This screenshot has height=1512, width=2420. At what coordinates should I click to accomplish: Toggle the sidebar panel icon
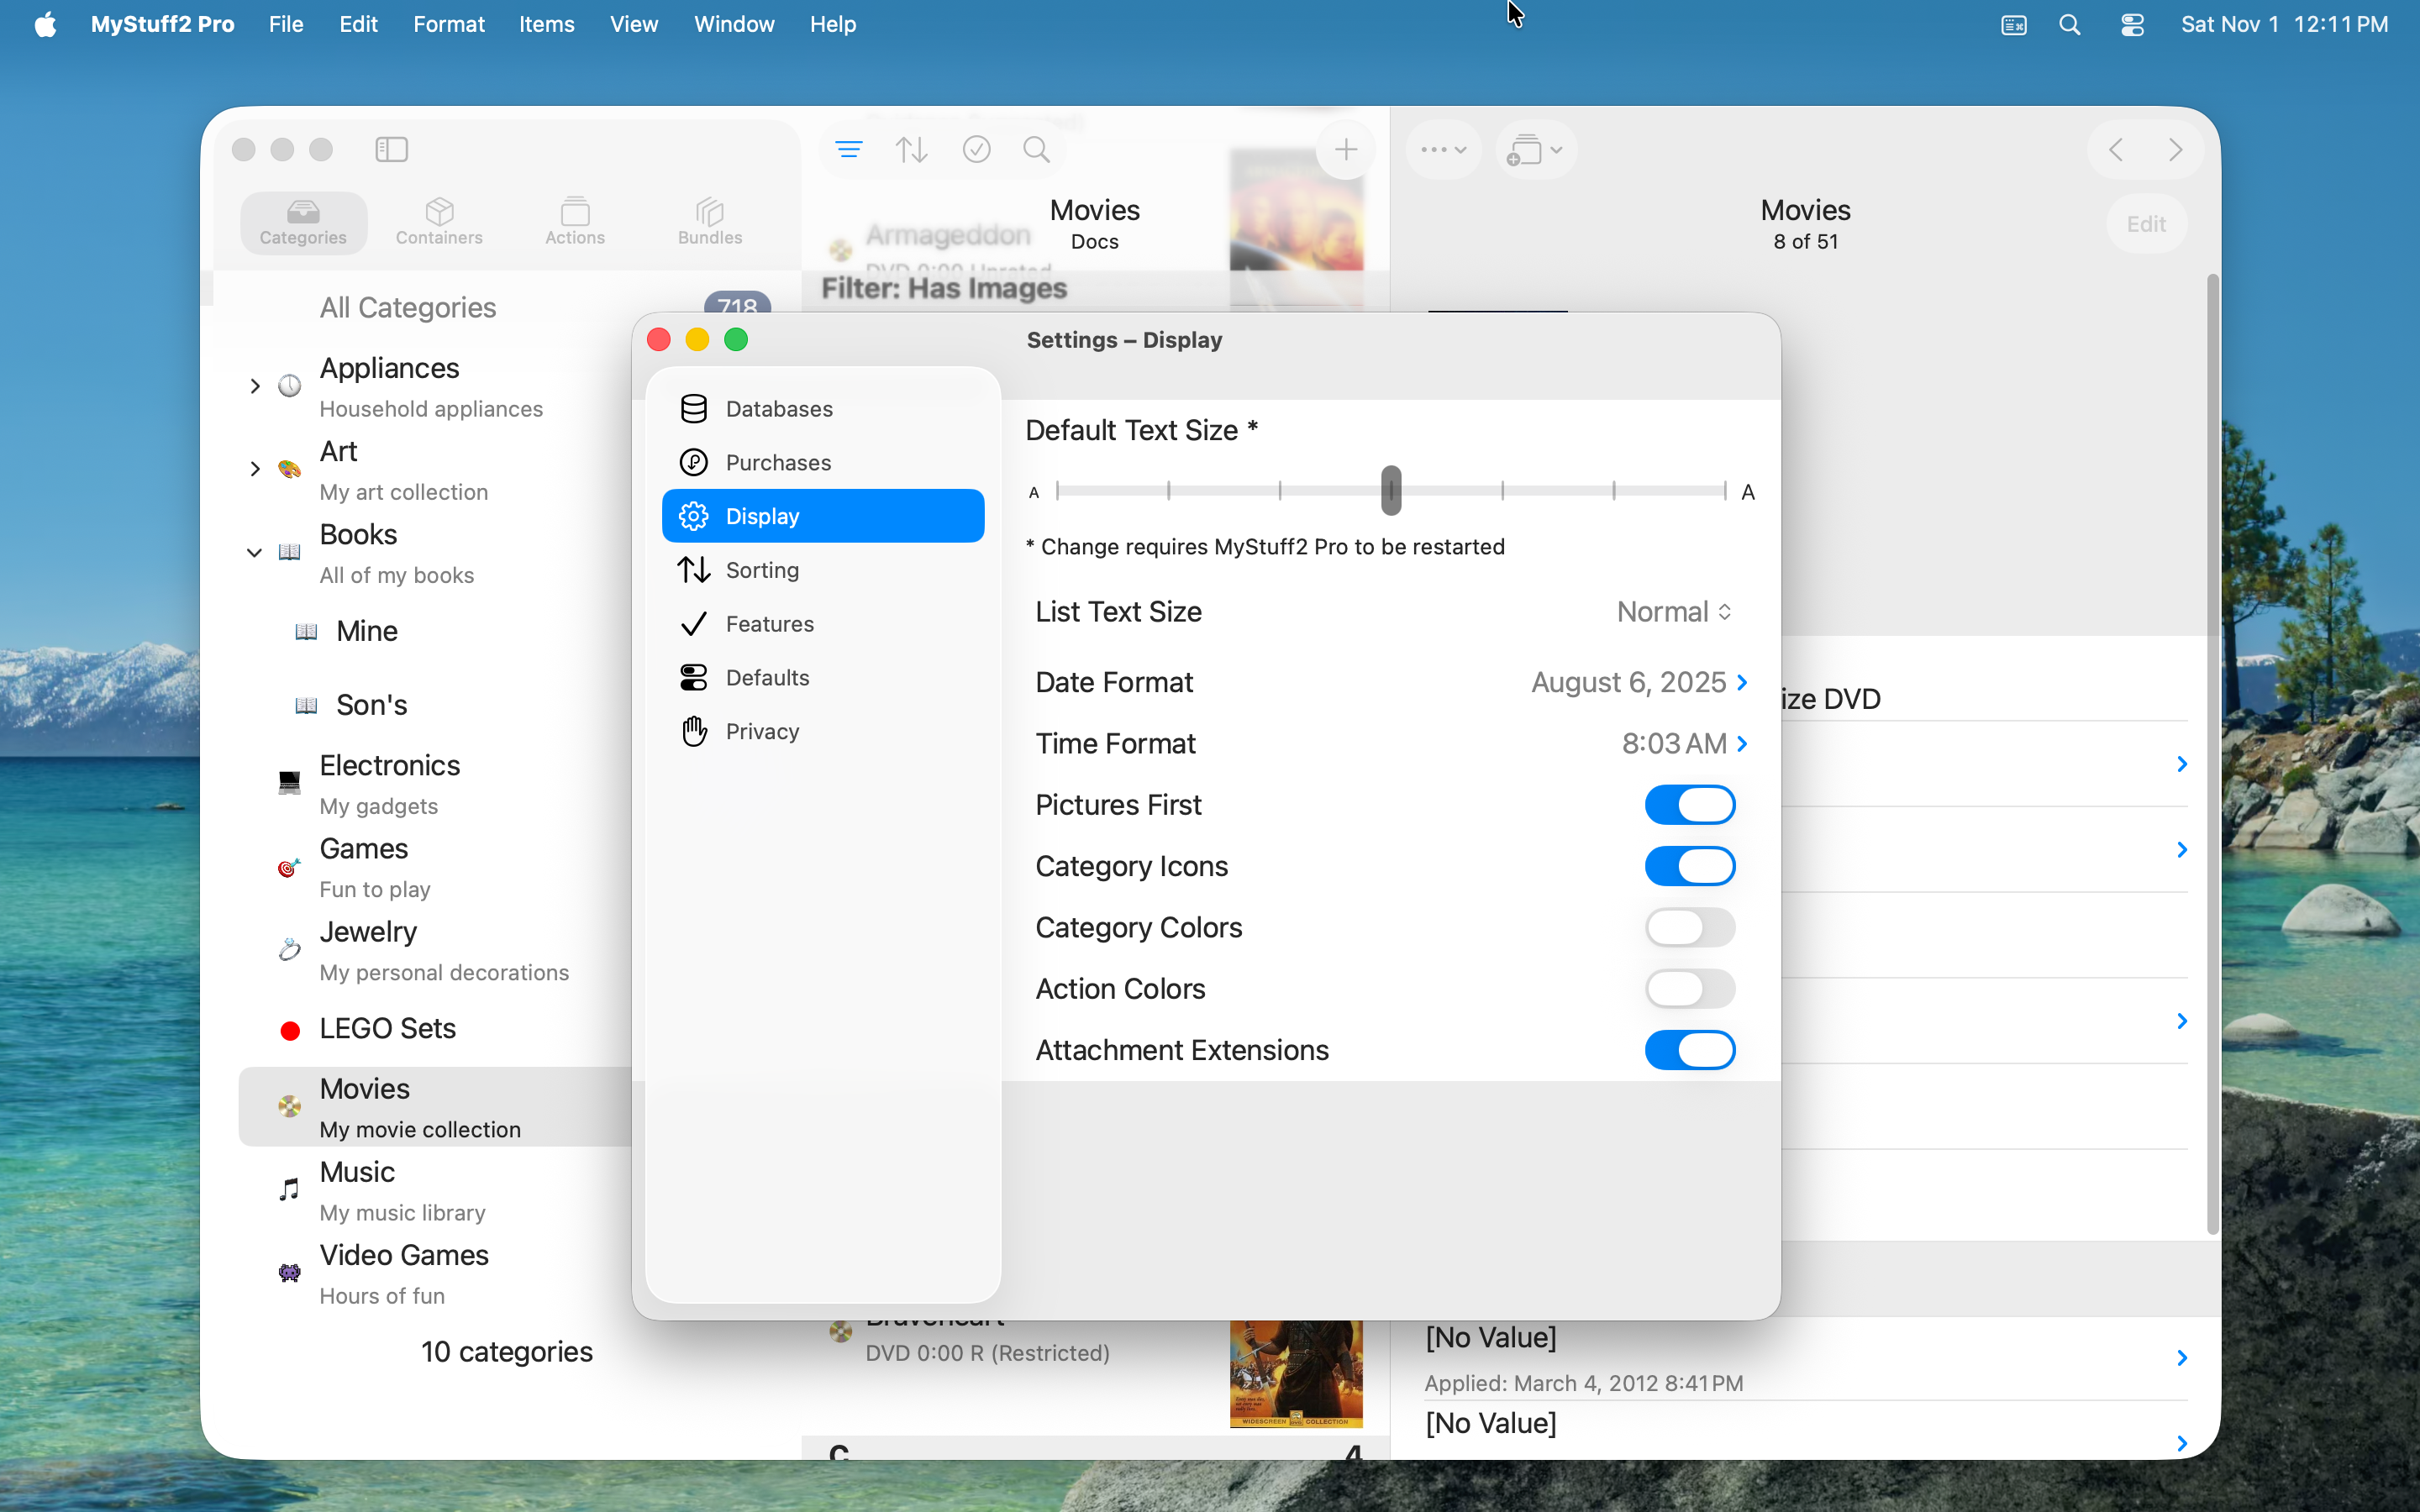[x=391, y=150]
